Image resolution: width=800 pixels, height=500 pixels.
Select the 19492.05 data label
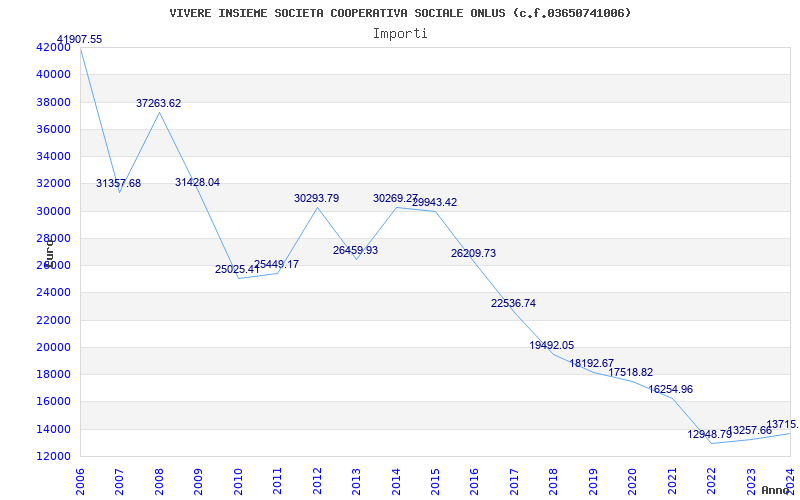coord(552,345)
